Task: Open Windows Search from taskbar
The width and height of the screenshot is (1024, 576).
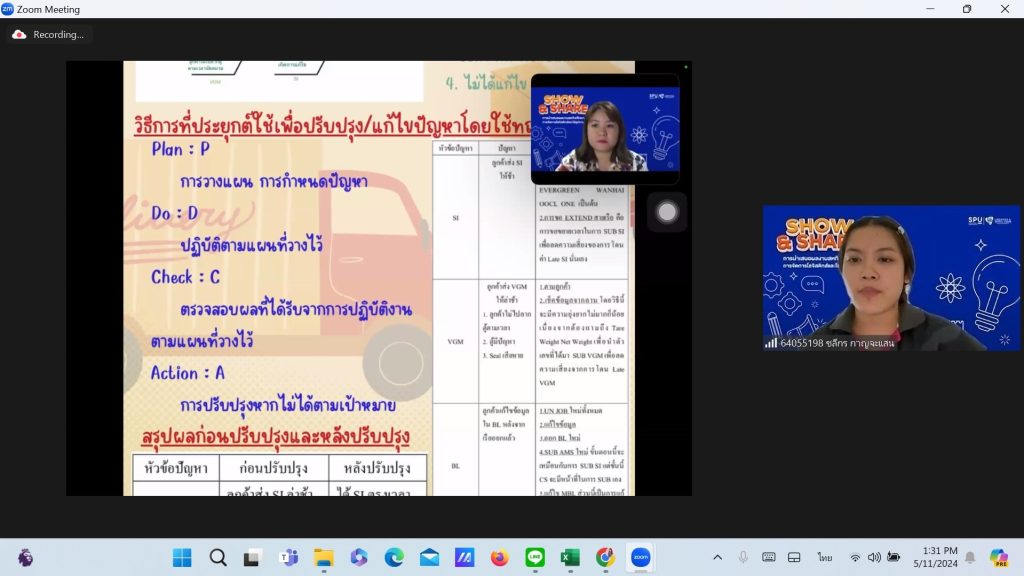Action: click(x=218, y=558)
